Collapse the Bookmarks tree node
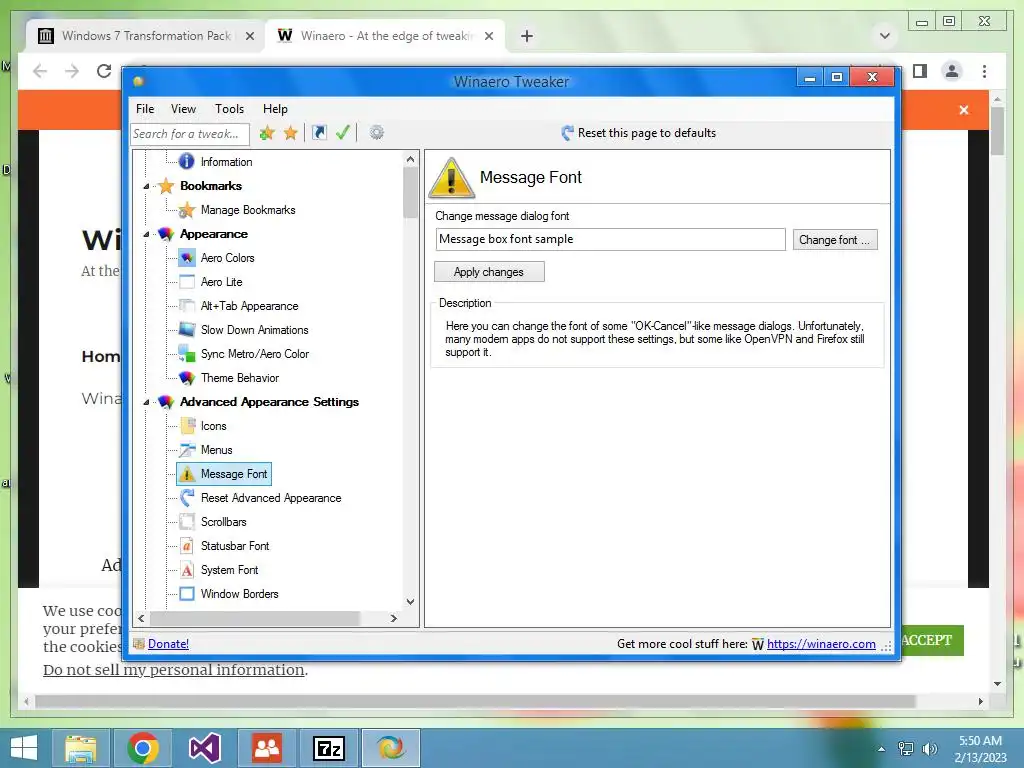 pyautogui.click(x=146, y=186)
